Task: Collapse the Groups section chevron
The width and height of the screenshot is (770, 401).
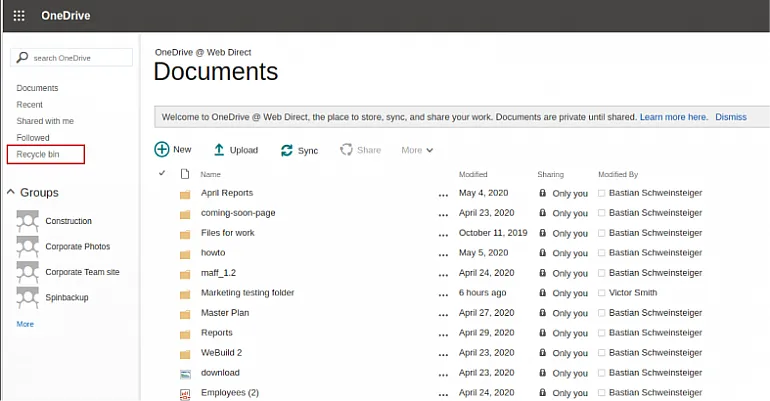Action: [11, 192]
